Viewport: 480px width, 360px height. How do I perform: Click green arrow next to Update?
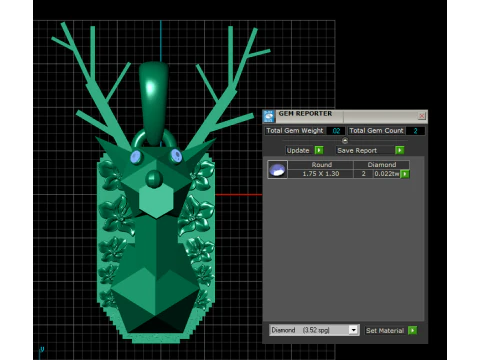pyautogui.click(x=319, y=150)
